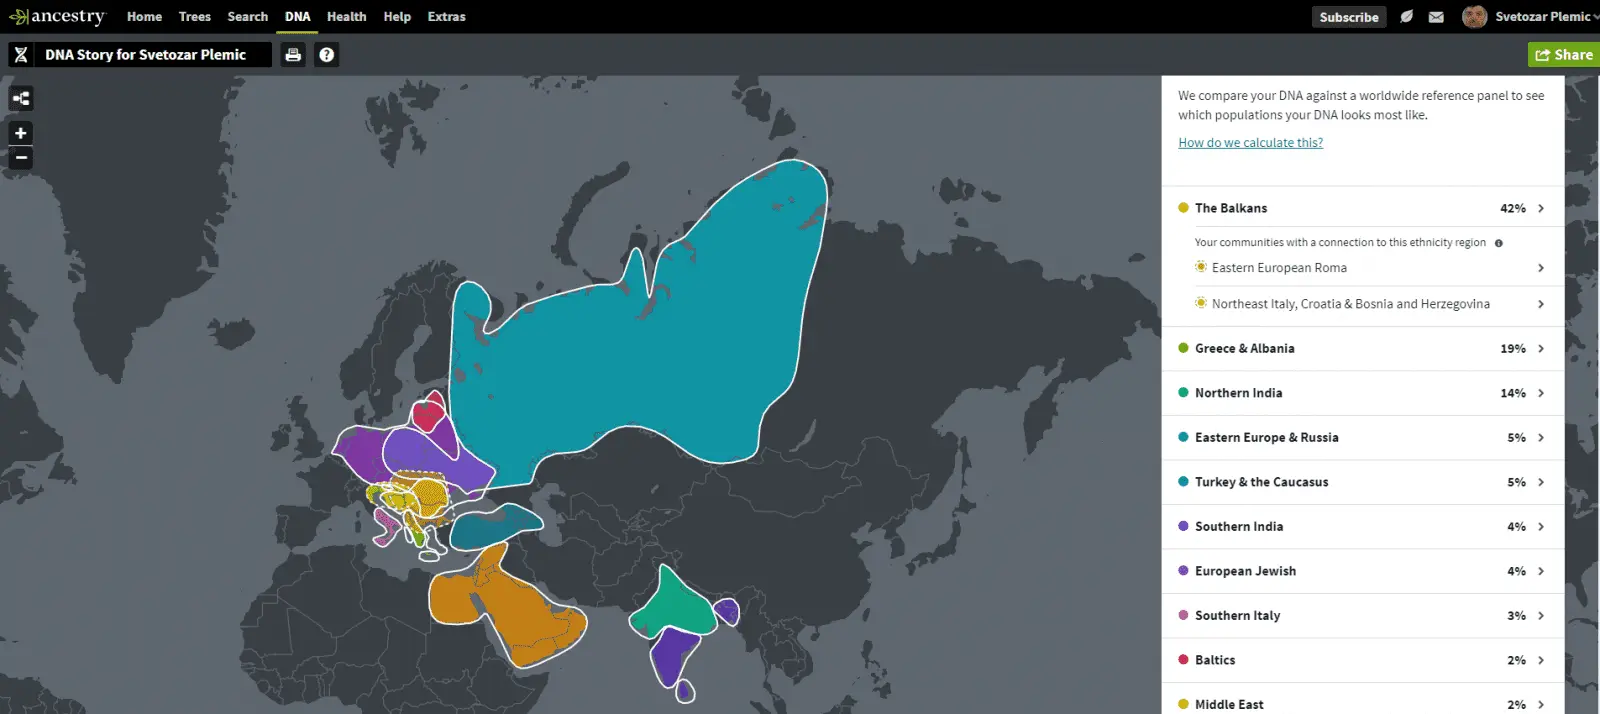Expand The Balkans region chevron
This screenshot has height=714, width=1600.
tap(1541, 208)
